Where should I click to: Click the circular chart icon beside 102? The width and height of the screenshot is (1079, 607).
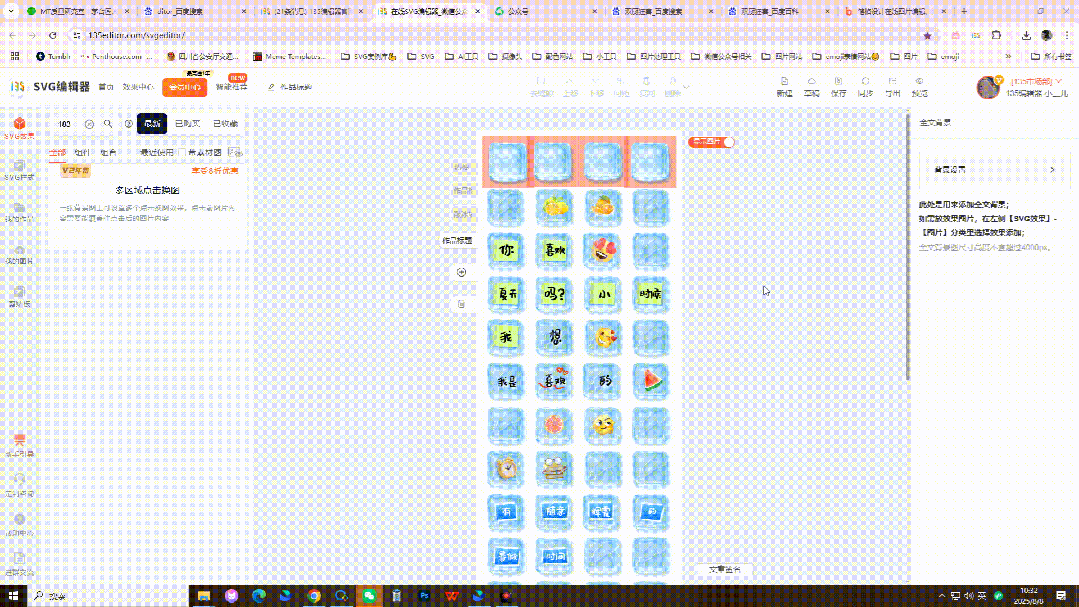tap(89, 124)
